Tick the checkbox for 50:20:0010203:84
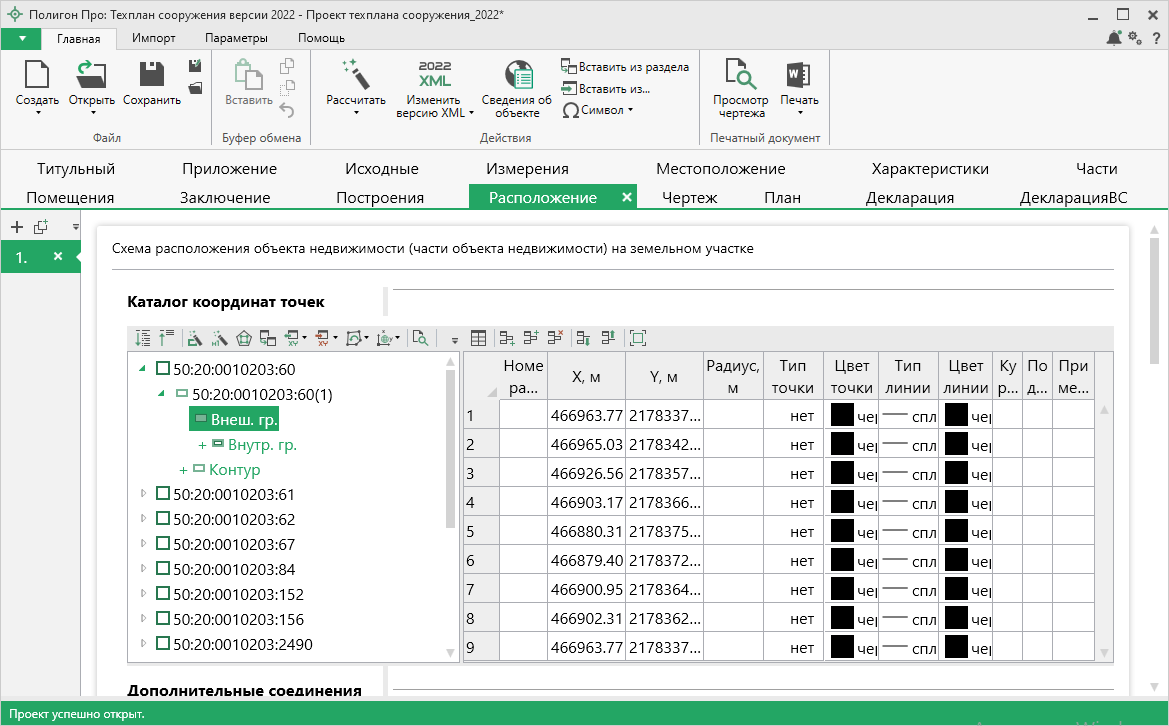Viewport: 1169px width, 726px height. 163,569
